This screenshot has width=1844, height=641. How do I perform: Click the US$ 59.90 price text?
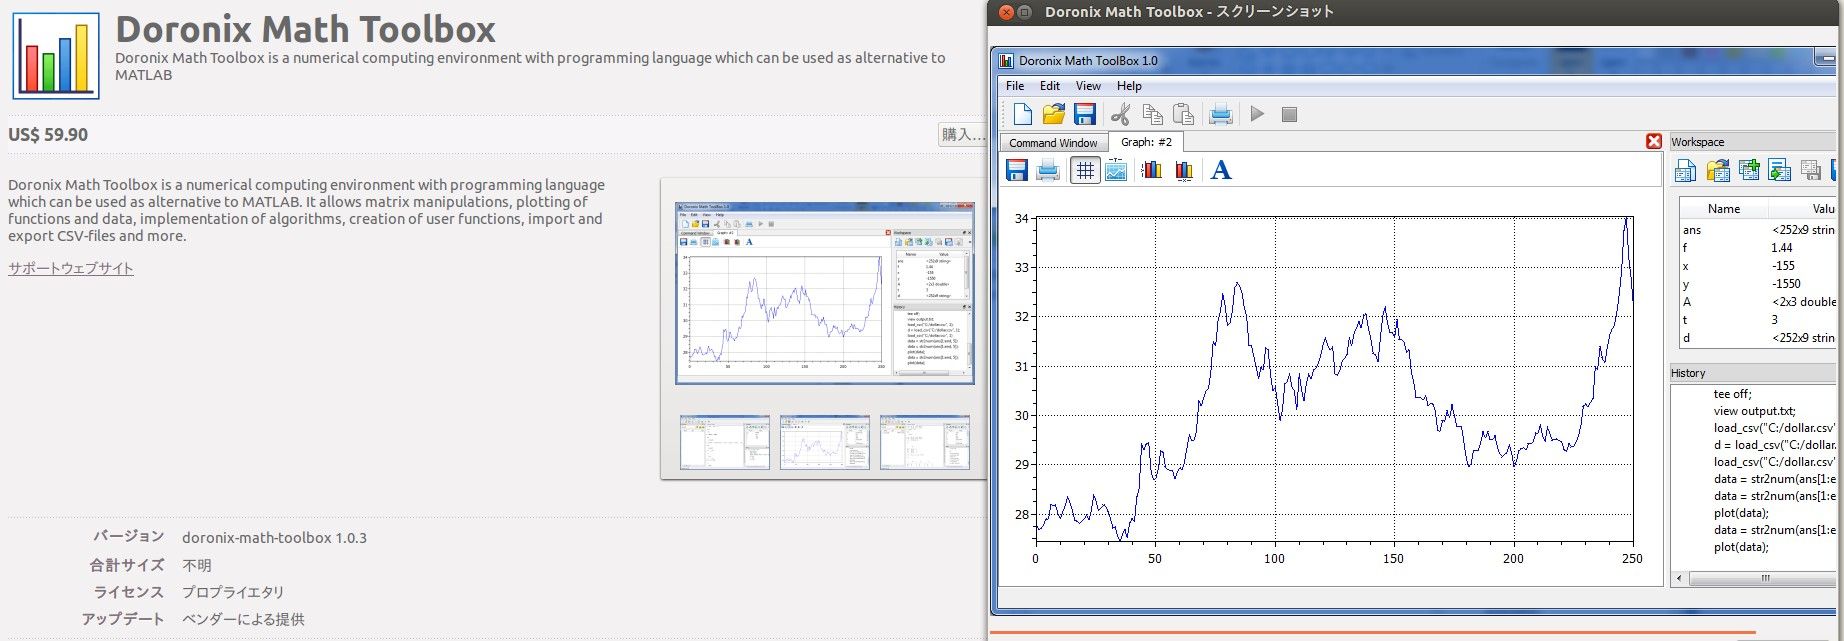coord(48,134)
